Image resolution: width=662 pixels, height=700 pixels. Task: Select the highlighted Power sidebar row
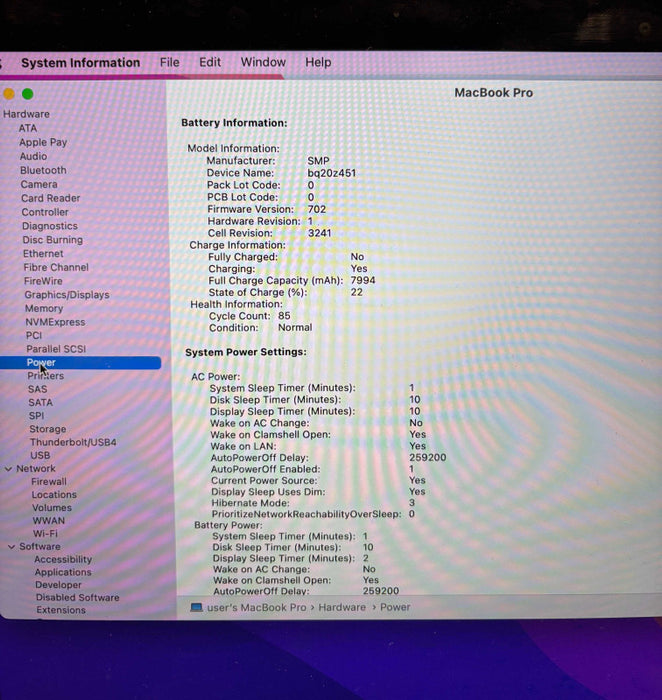pyautogui.click(x=80, y=362)
